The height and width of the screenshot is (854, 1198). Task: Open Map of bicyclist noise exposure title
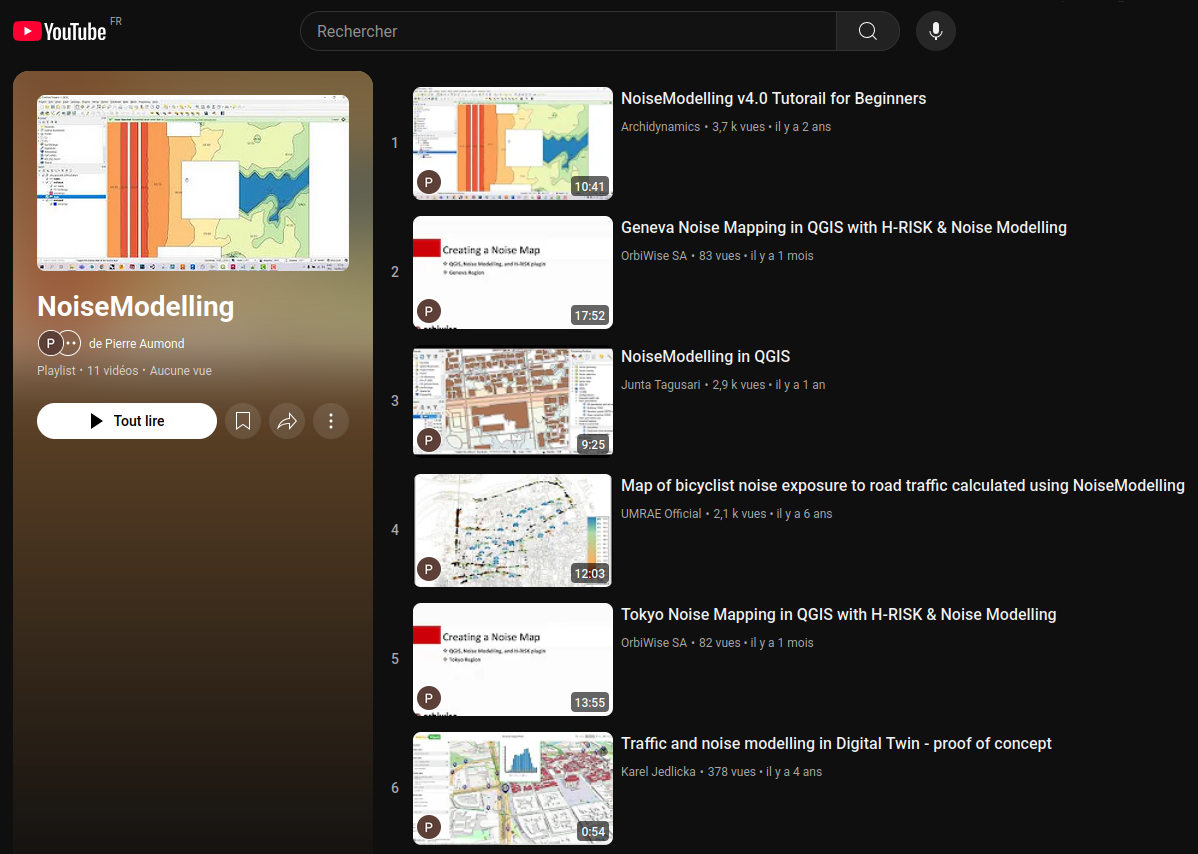pos(902,486)
